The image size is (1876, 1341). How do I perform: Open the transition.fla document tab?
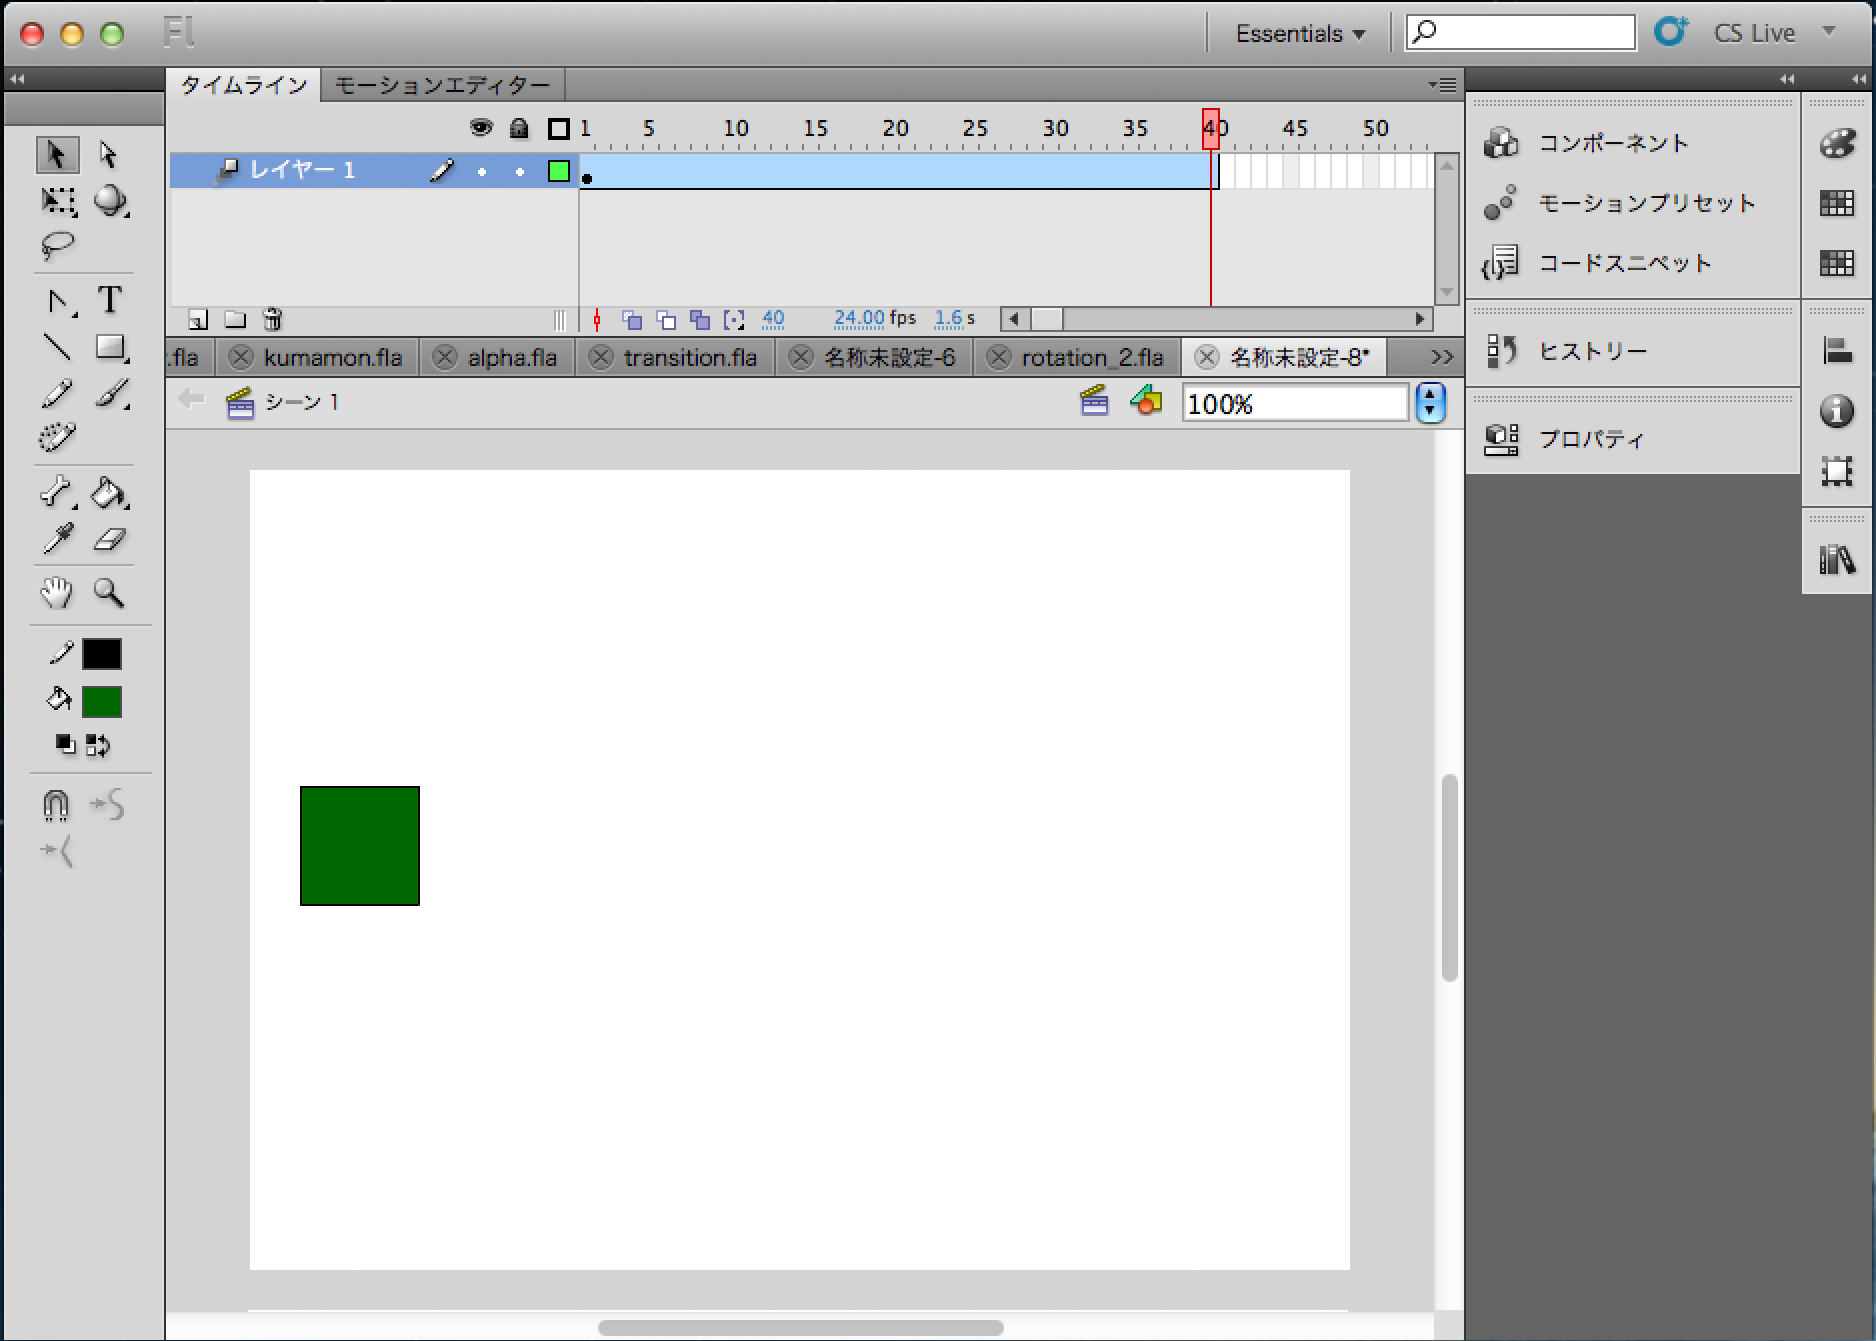[689, 357]
